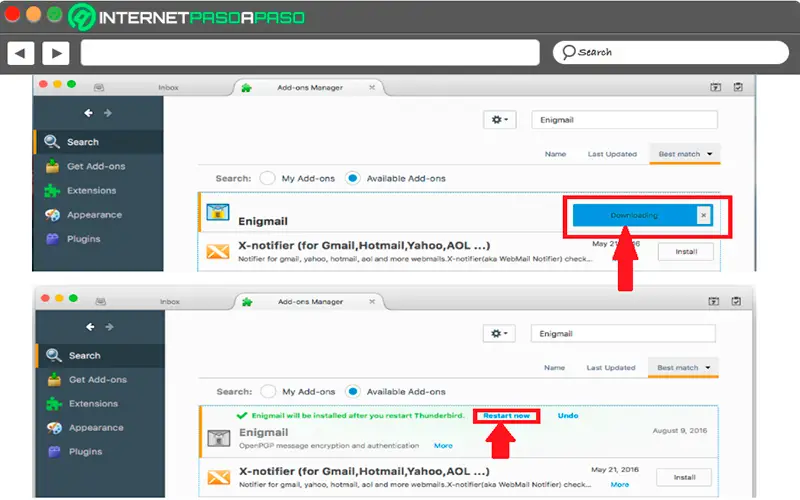800x500 pixels.
Task: Select My Add-ons radio in lower window
Action: (x=268, y=392)
